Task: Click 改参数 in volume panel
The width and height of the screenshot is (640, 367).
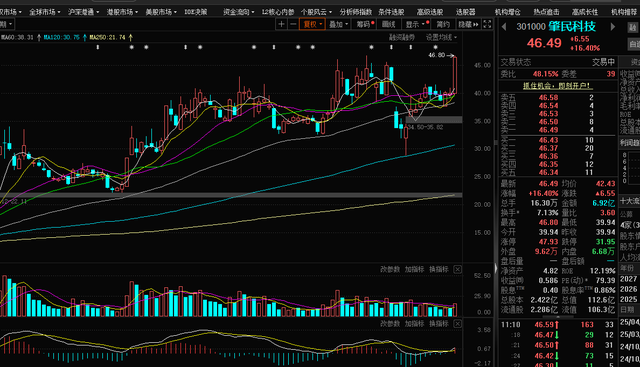Action: tap(390, 269)
